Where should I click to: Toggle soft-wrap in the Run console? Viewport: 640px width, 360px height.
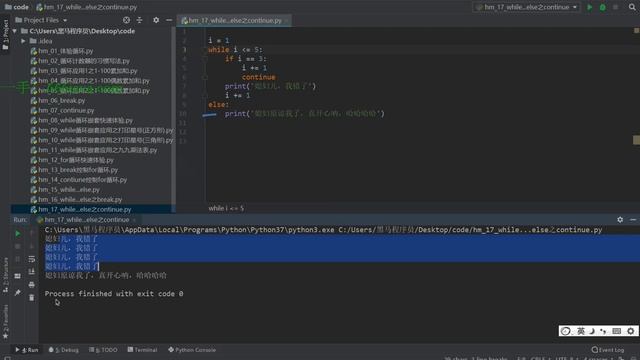[x=31, y=259]
